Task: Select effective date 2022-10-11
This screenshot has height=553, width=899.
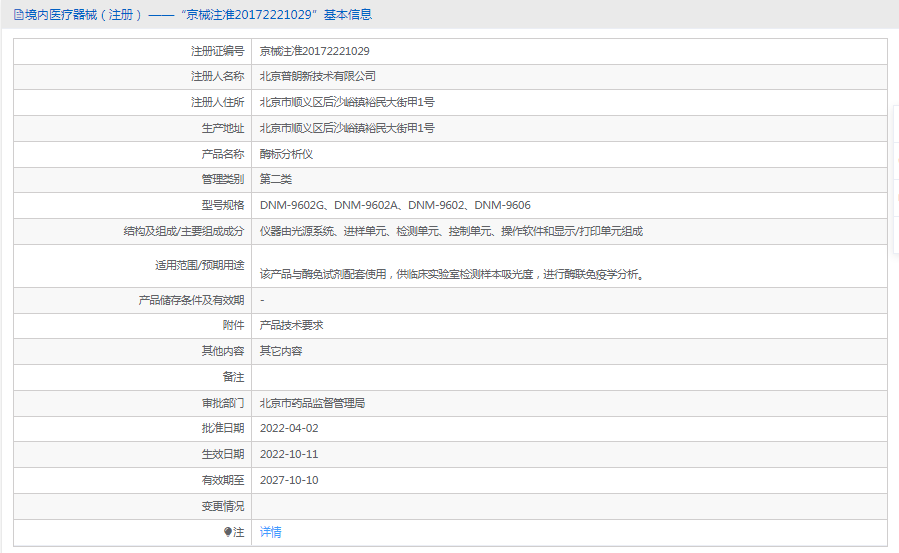Action: click(x=289, y=454)
